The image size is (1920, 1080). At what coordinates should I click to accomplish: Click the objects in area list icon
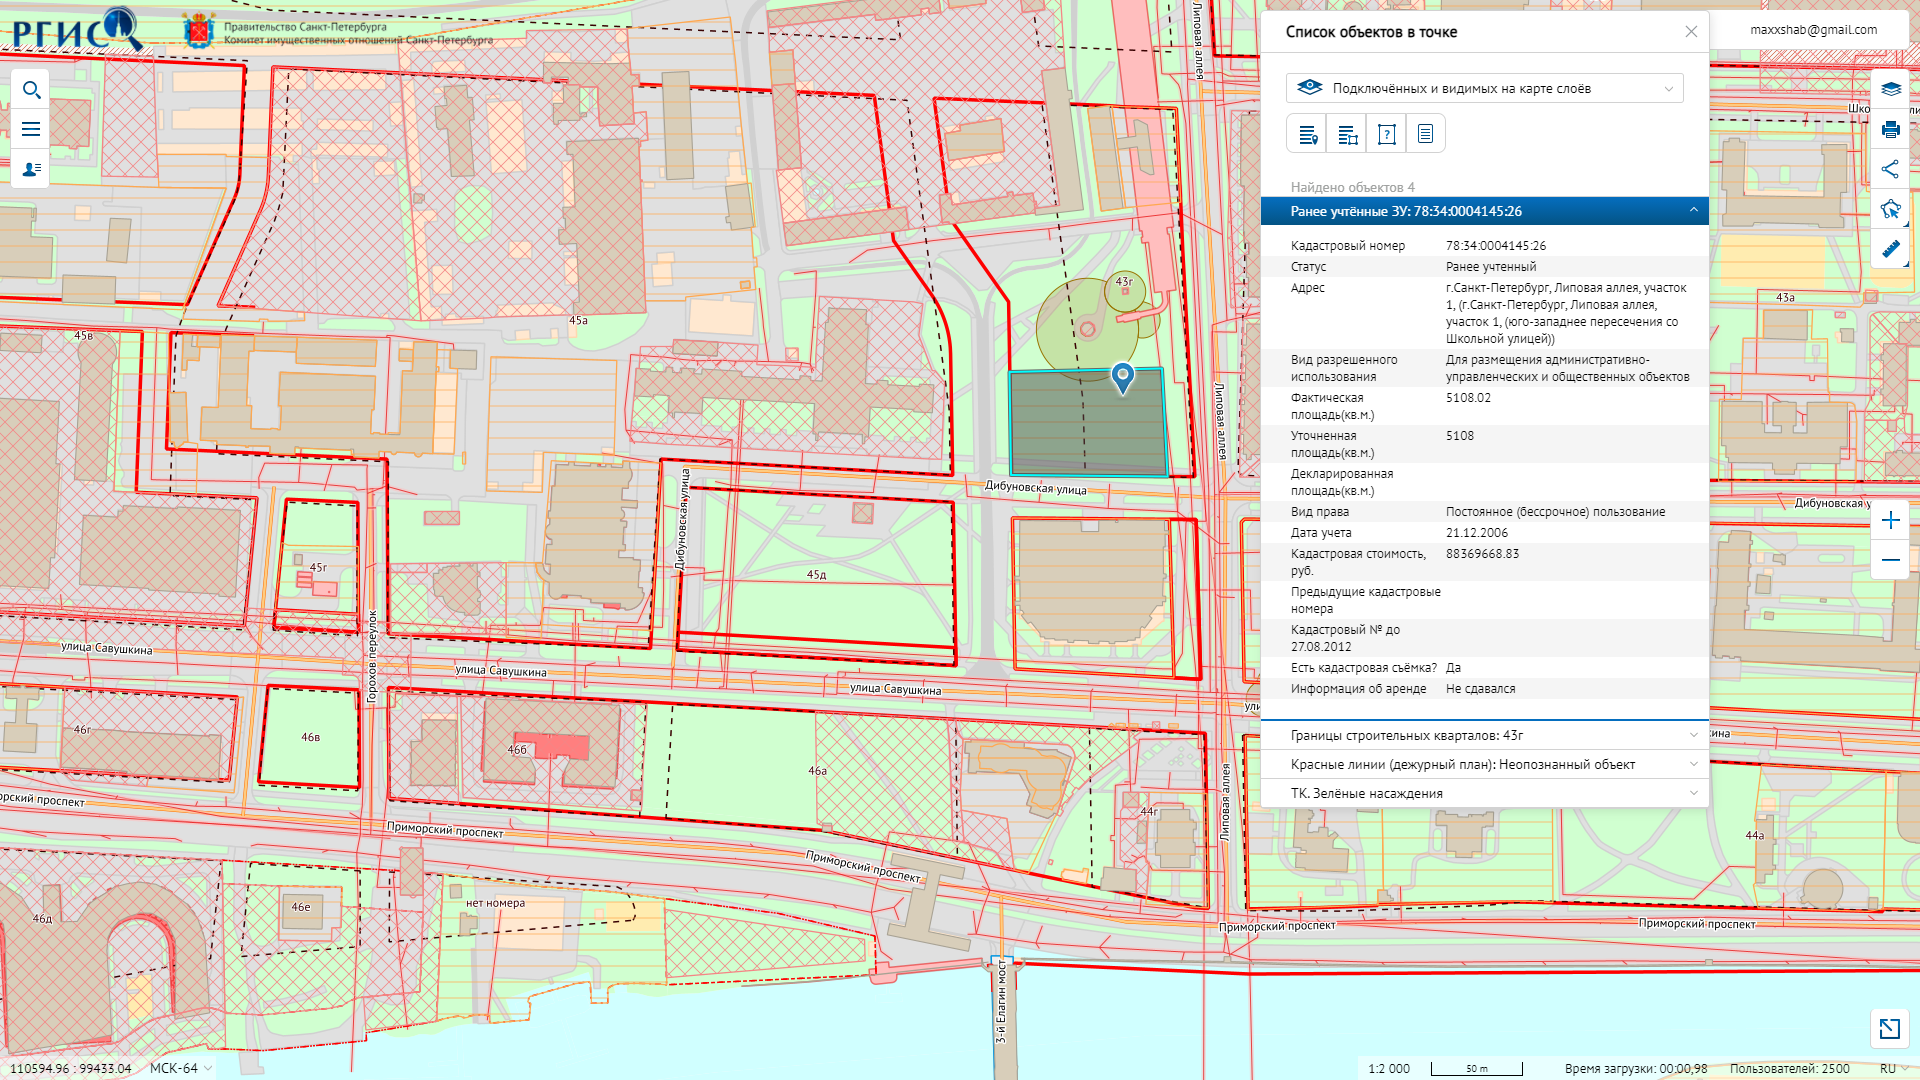1347,134
